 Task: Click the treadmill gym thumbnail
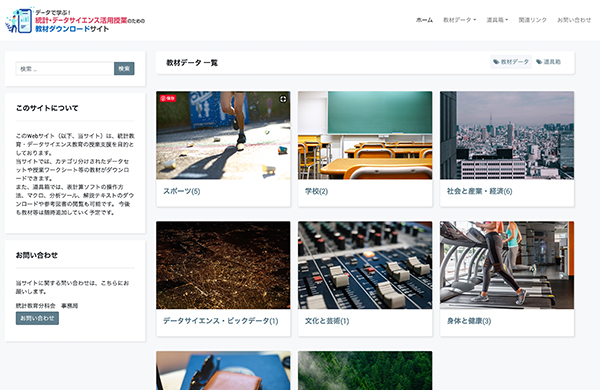pyautogui.click(x=507, y=265)
